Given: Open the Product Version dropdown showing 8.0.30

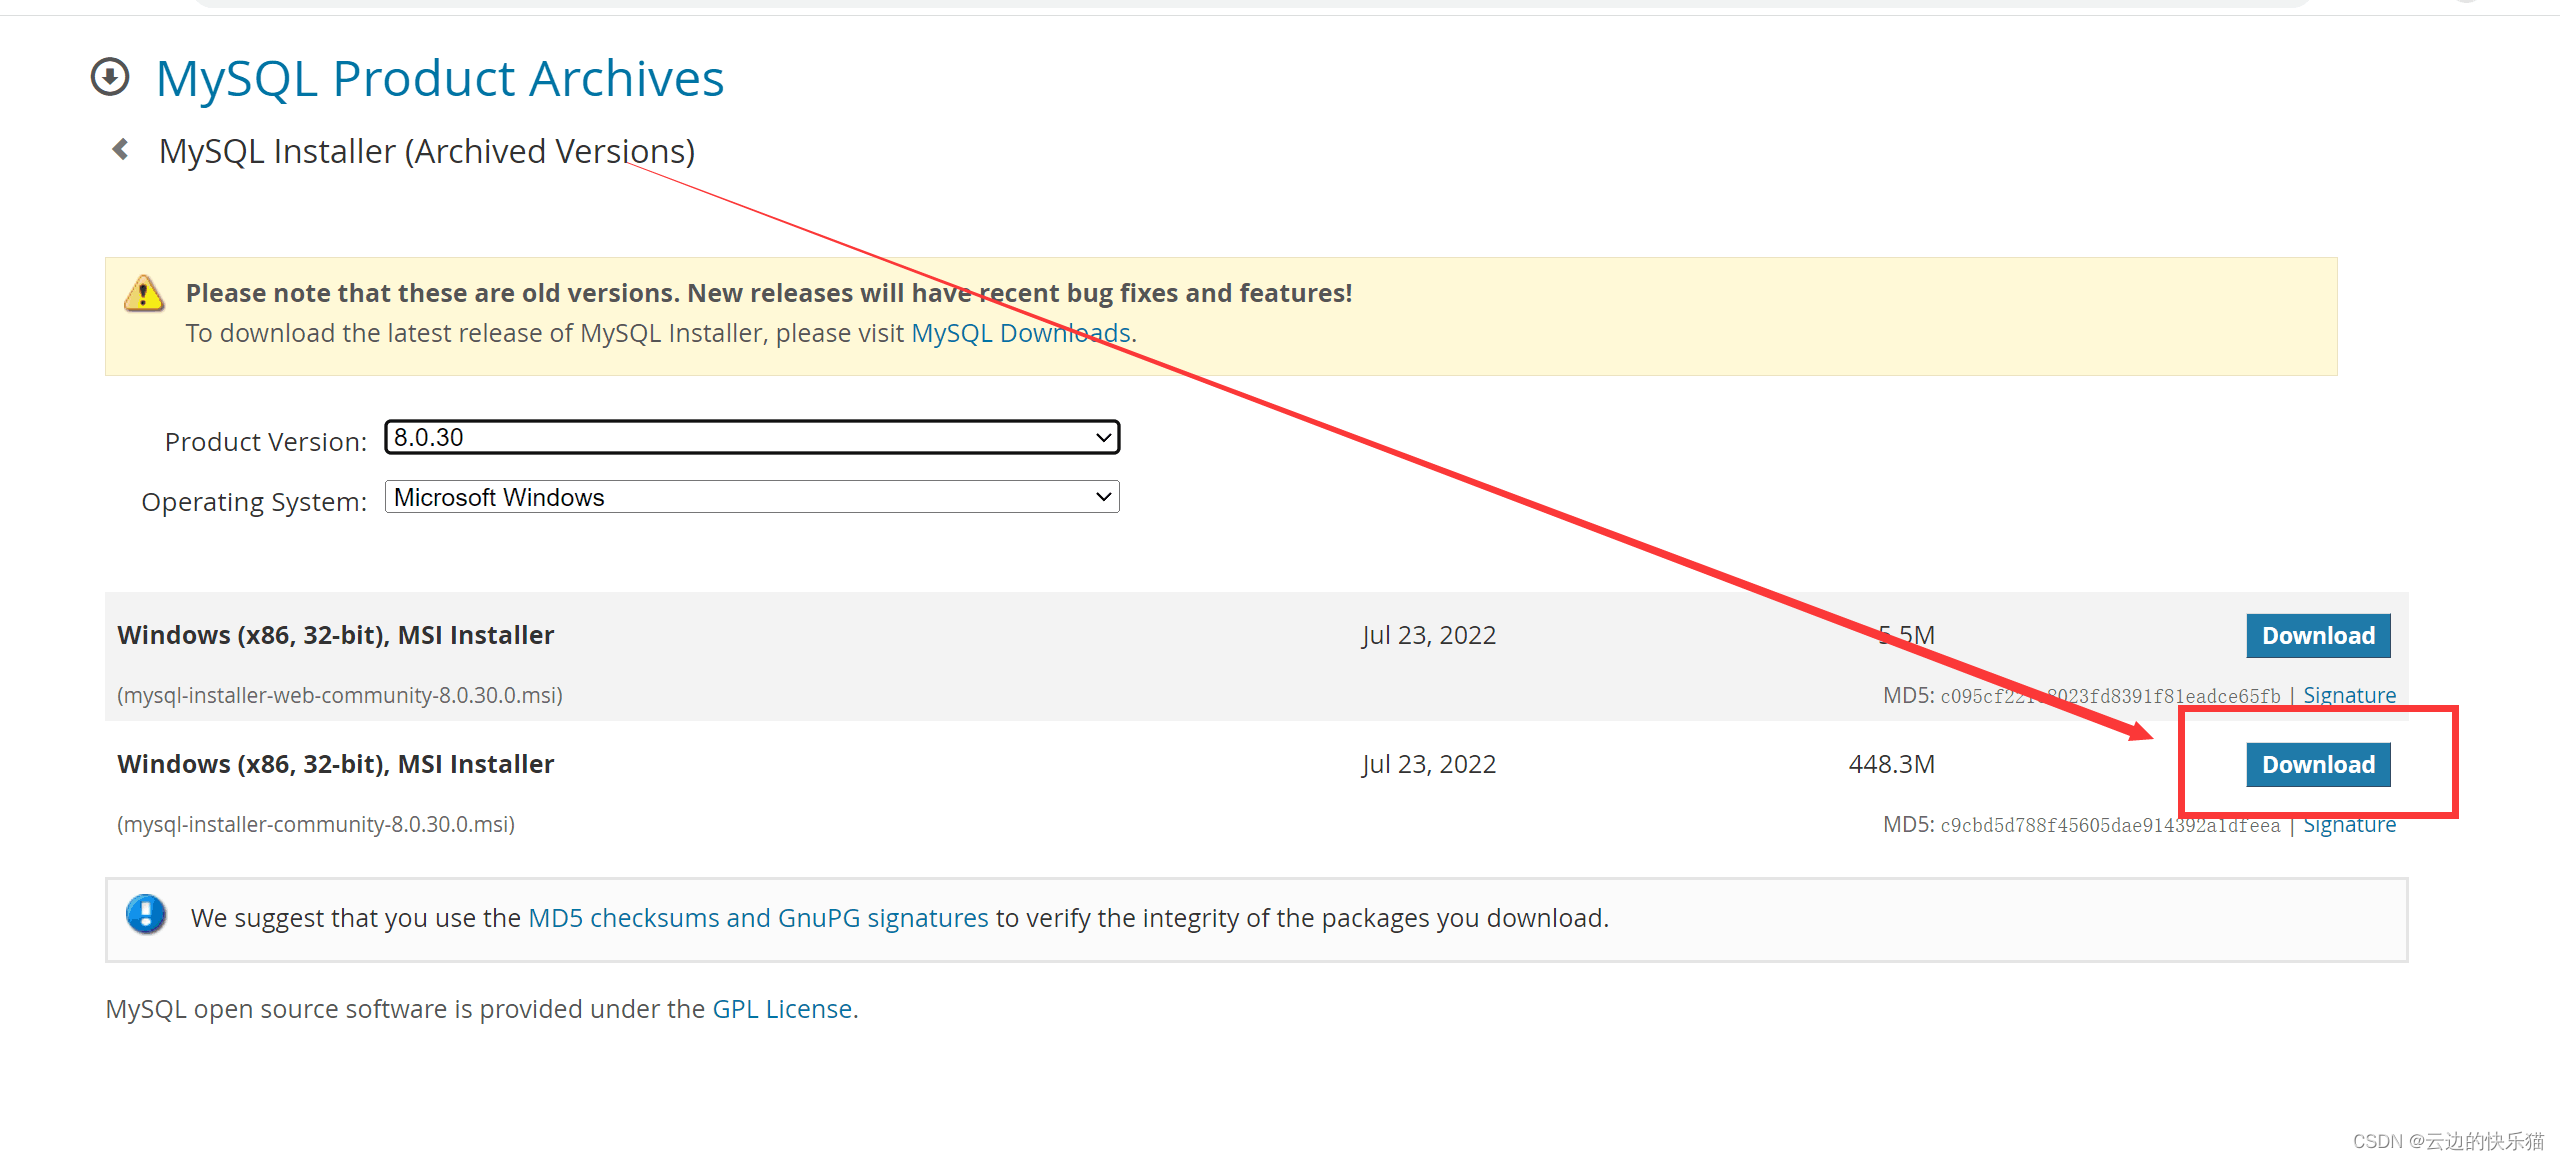Looking at the screenshot, I should pos(752,437).
